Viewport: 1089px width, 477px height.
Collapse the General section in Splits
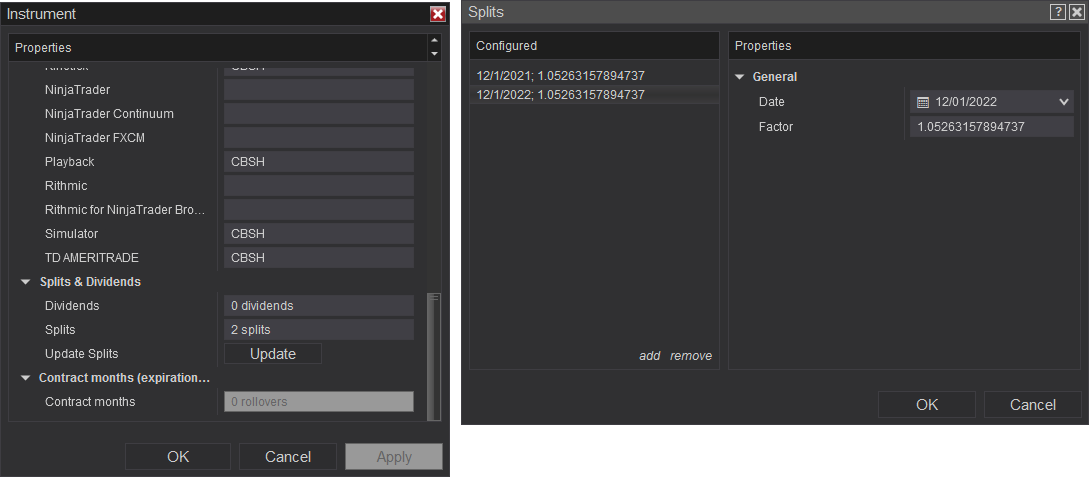(x=740, y=77)
